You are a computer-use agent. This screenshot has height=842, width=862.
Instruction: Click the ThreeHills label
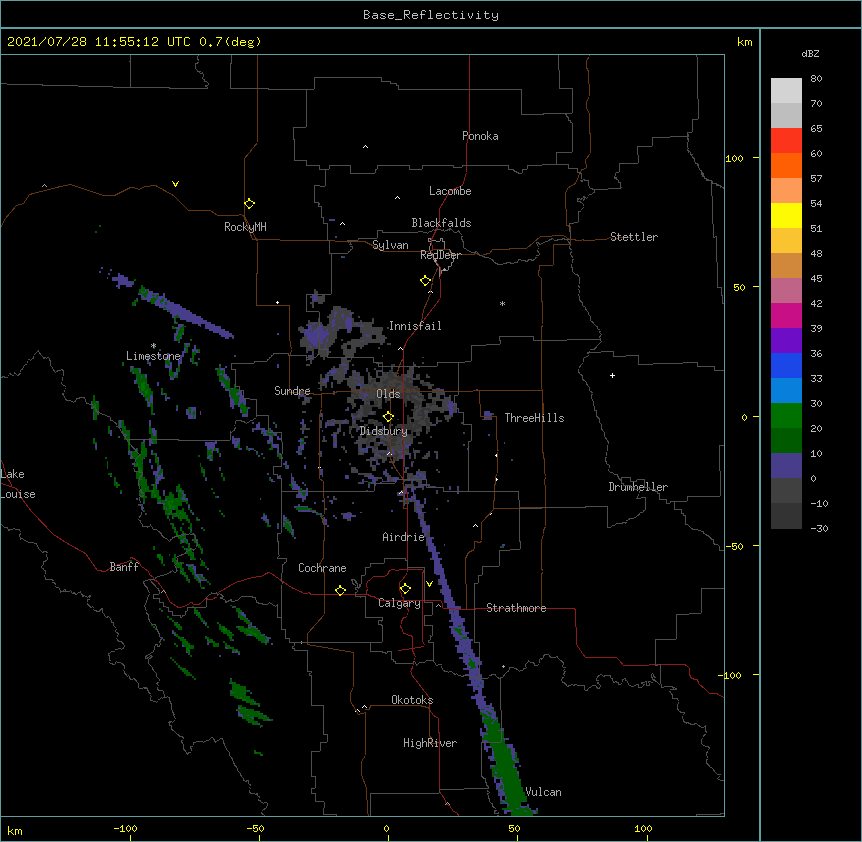click(534, 418)
